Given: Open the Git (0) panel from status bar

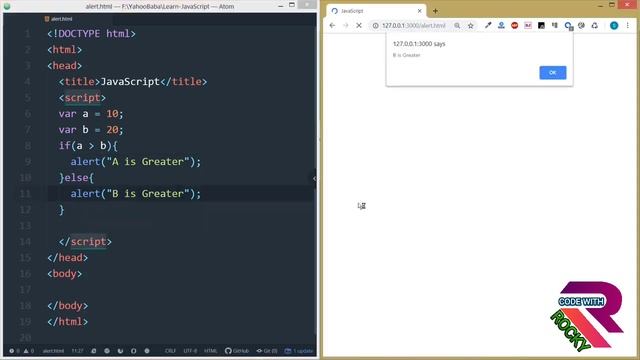Looking at the screenshot, I should pos(267,351).
